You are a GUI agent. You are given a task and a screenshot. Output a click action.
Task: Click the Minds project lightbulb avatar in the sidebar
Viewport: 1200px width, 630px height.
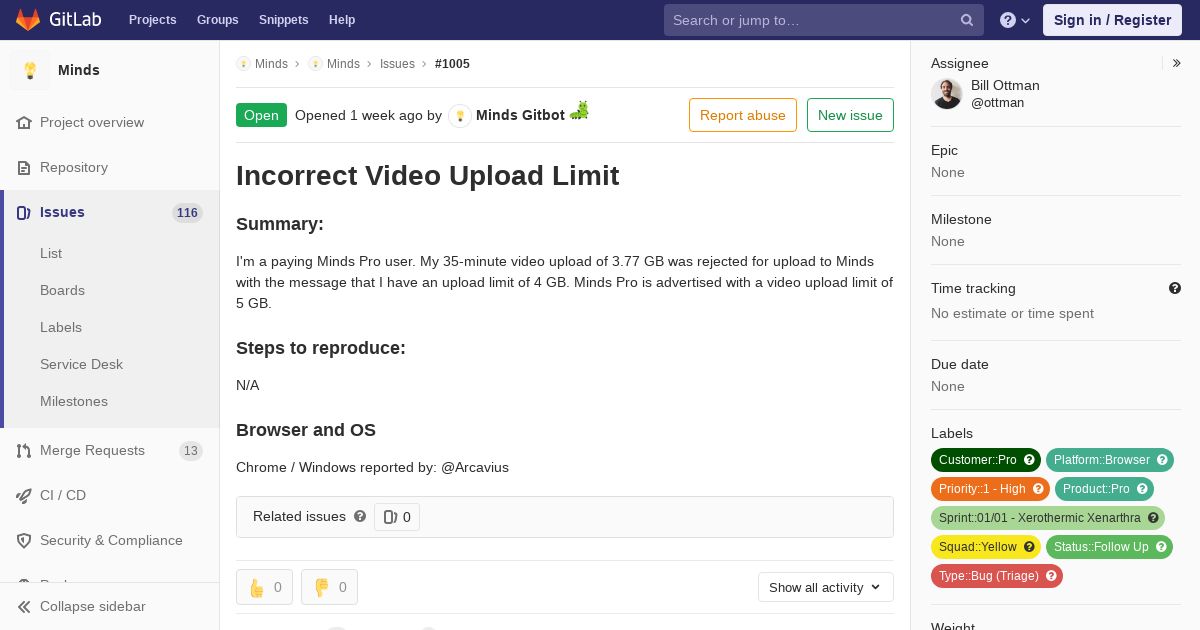click(x=30, y=70)
